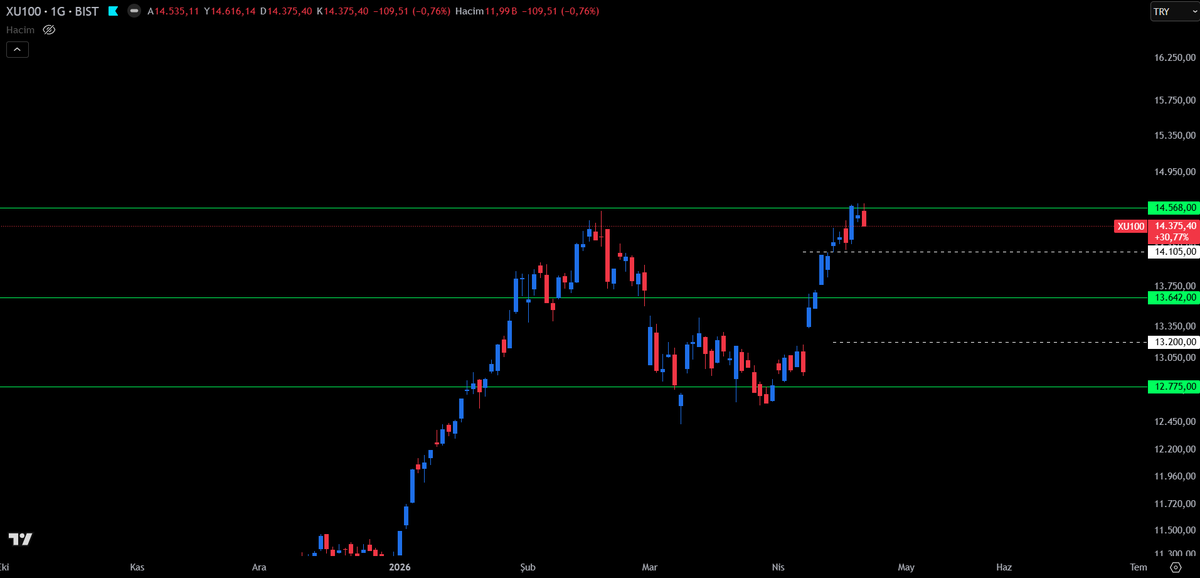The image size is (1200, 578).
Task: Click the red XU100 symbol tag on the price axis
Action: pos(1130,227)
